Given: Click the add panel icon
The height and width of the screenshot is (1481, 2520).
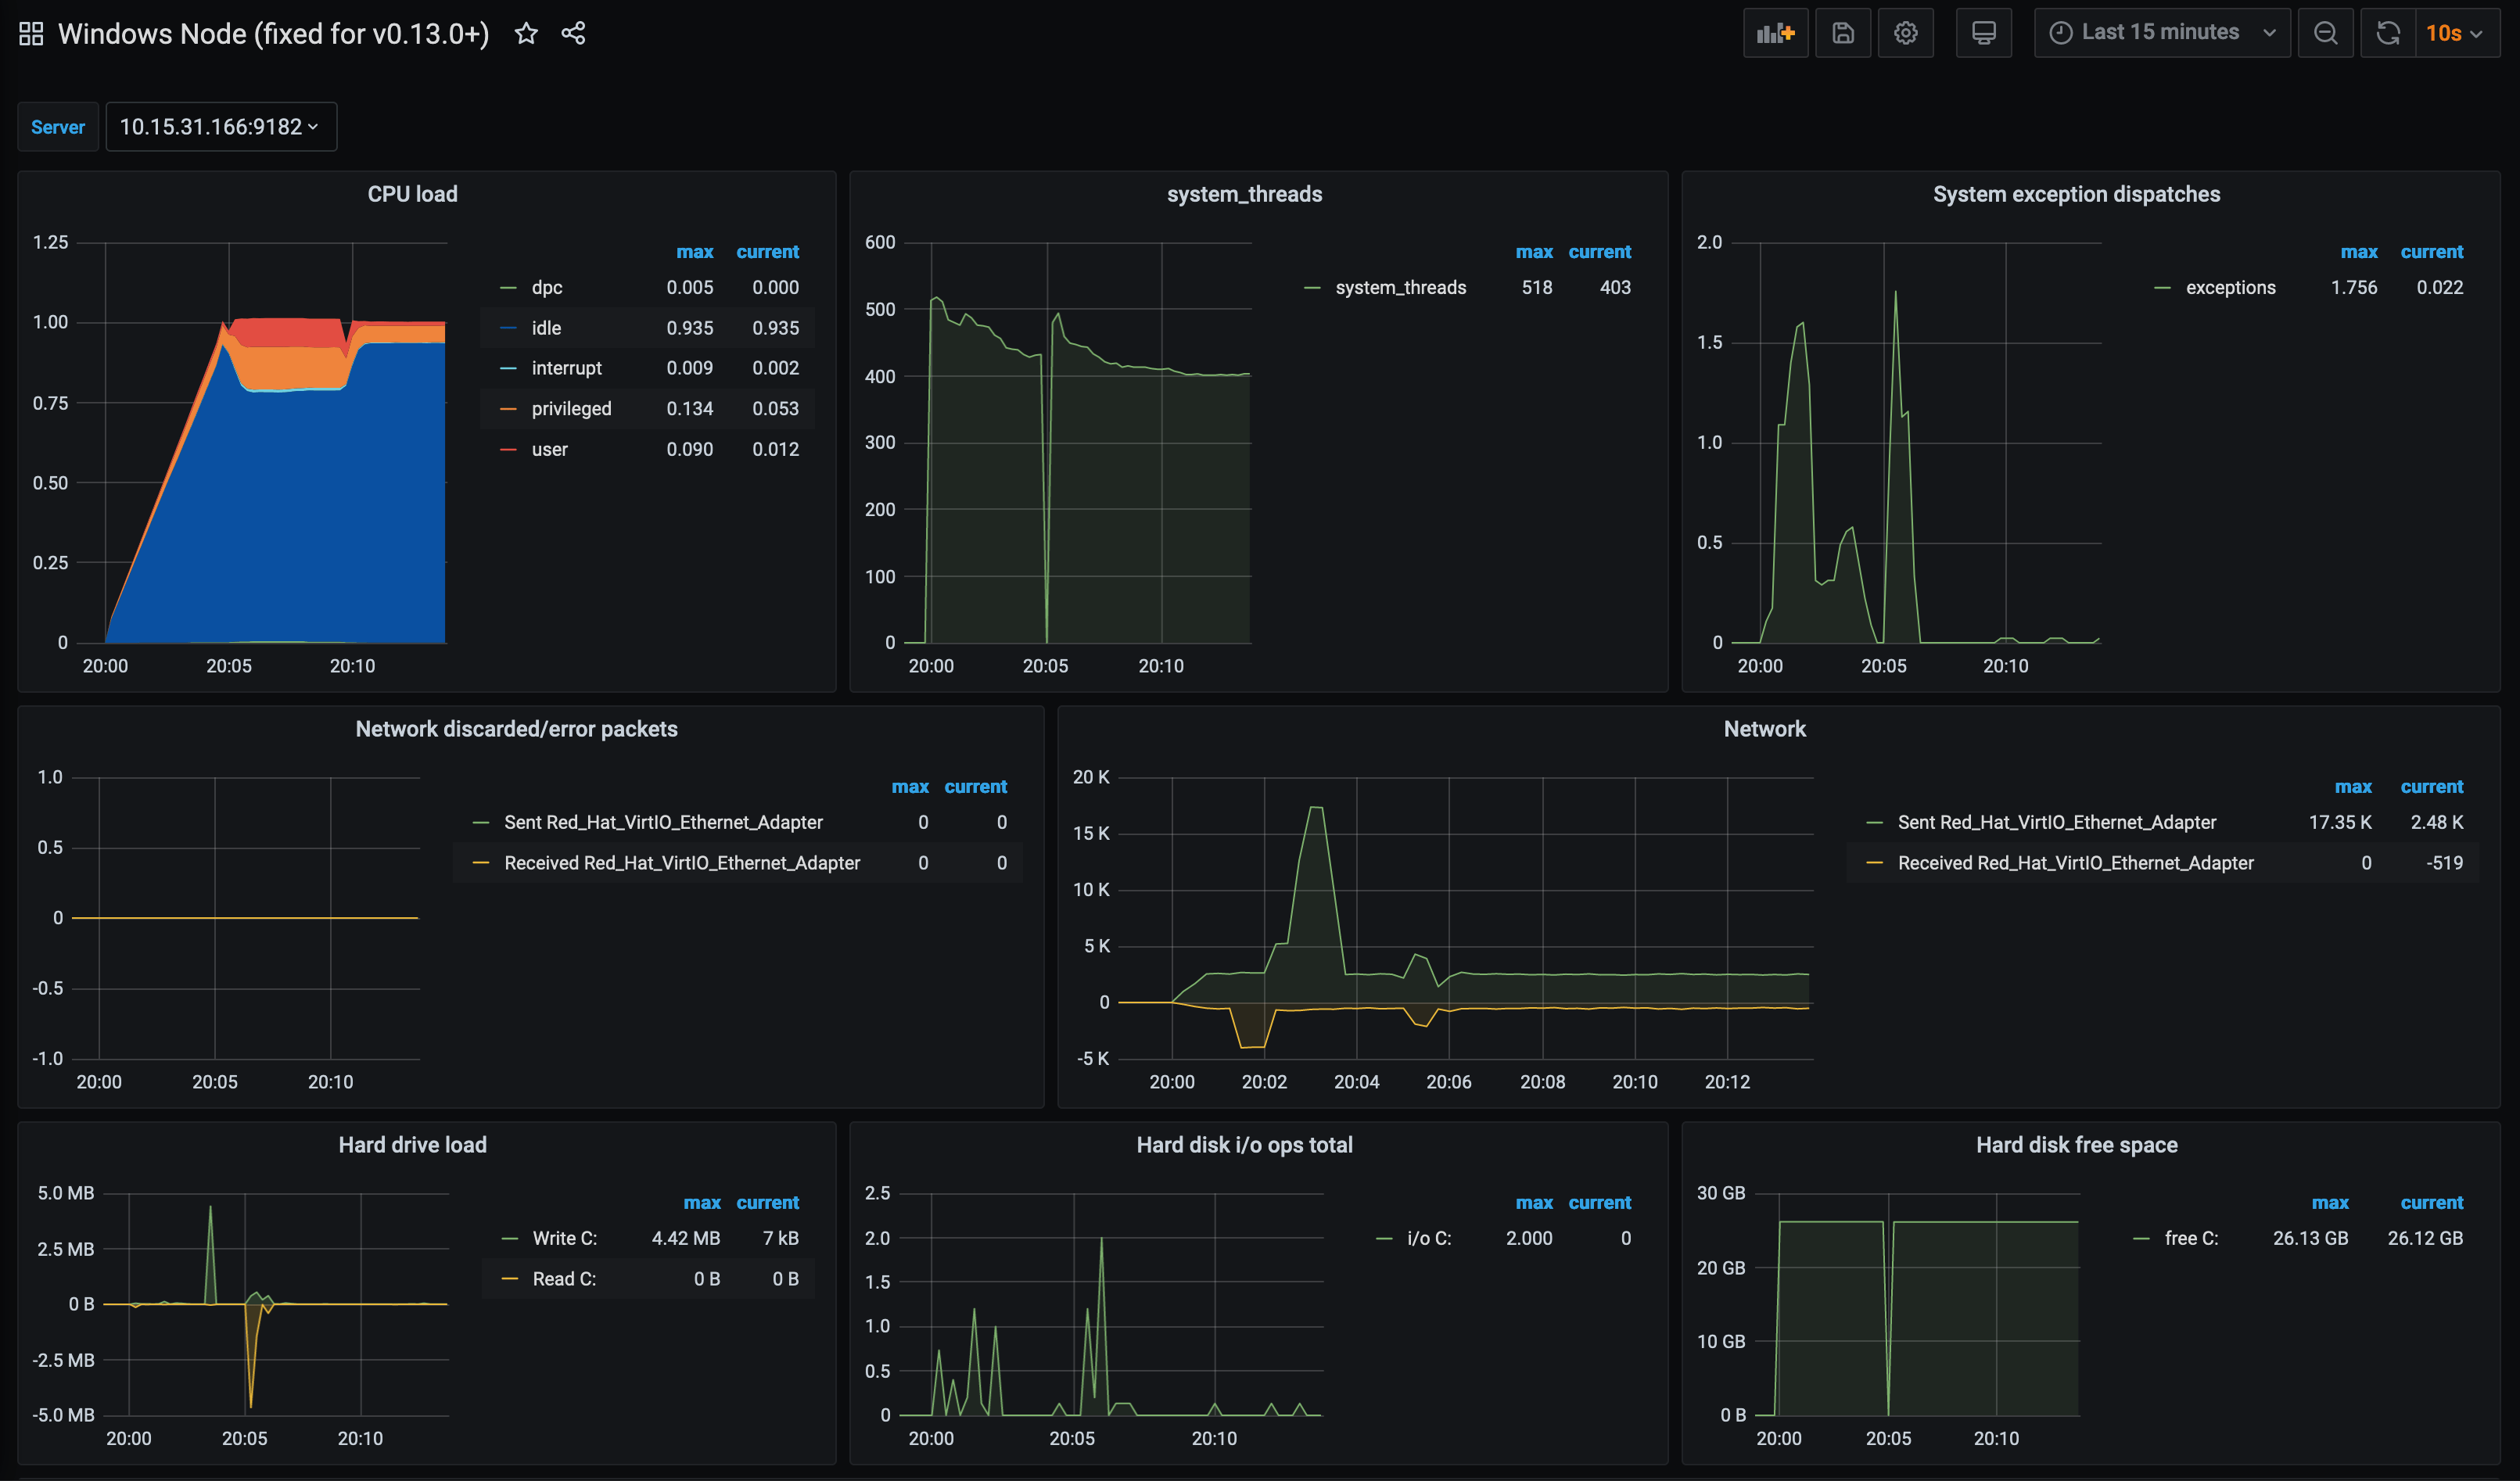Looking at the screenshot, I should tap(1775, 32).
